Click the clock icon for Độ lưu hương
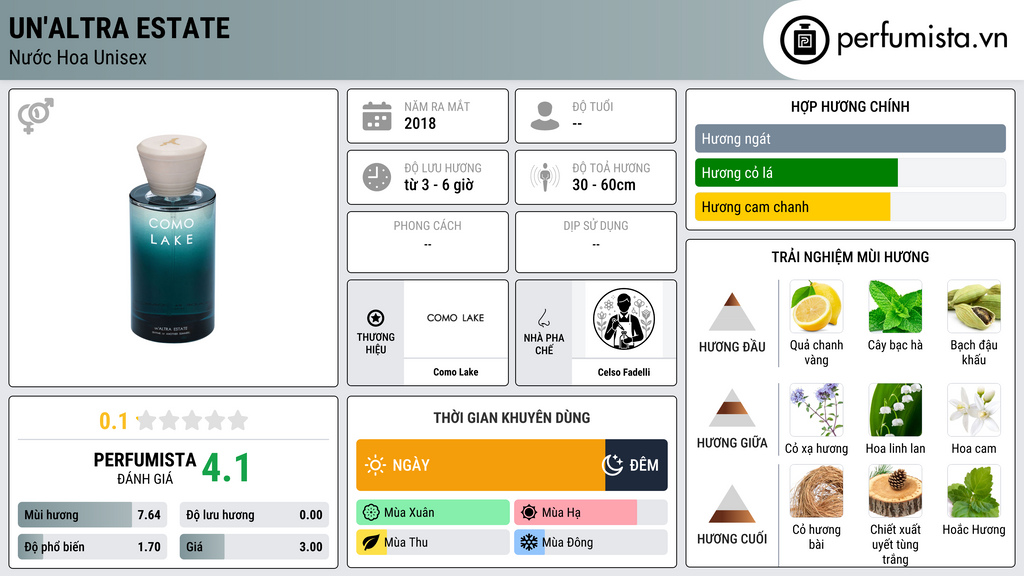1024x576 pixels. [377, 177]
